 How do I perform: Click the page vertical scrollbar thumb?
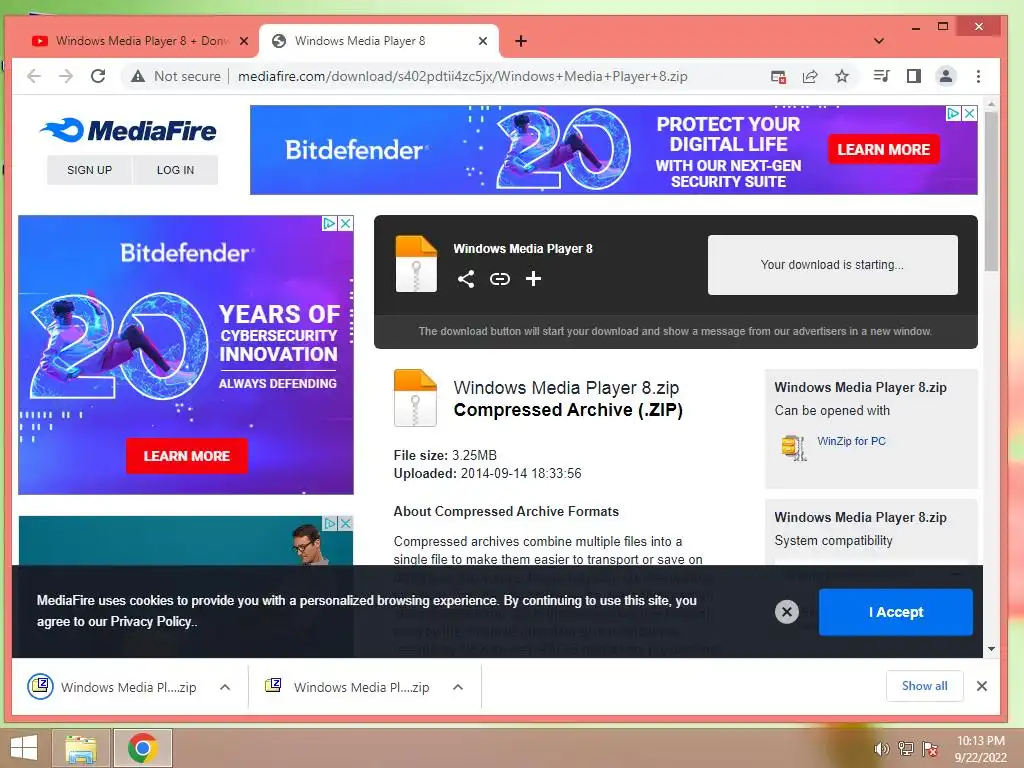[x=991, y=191]
